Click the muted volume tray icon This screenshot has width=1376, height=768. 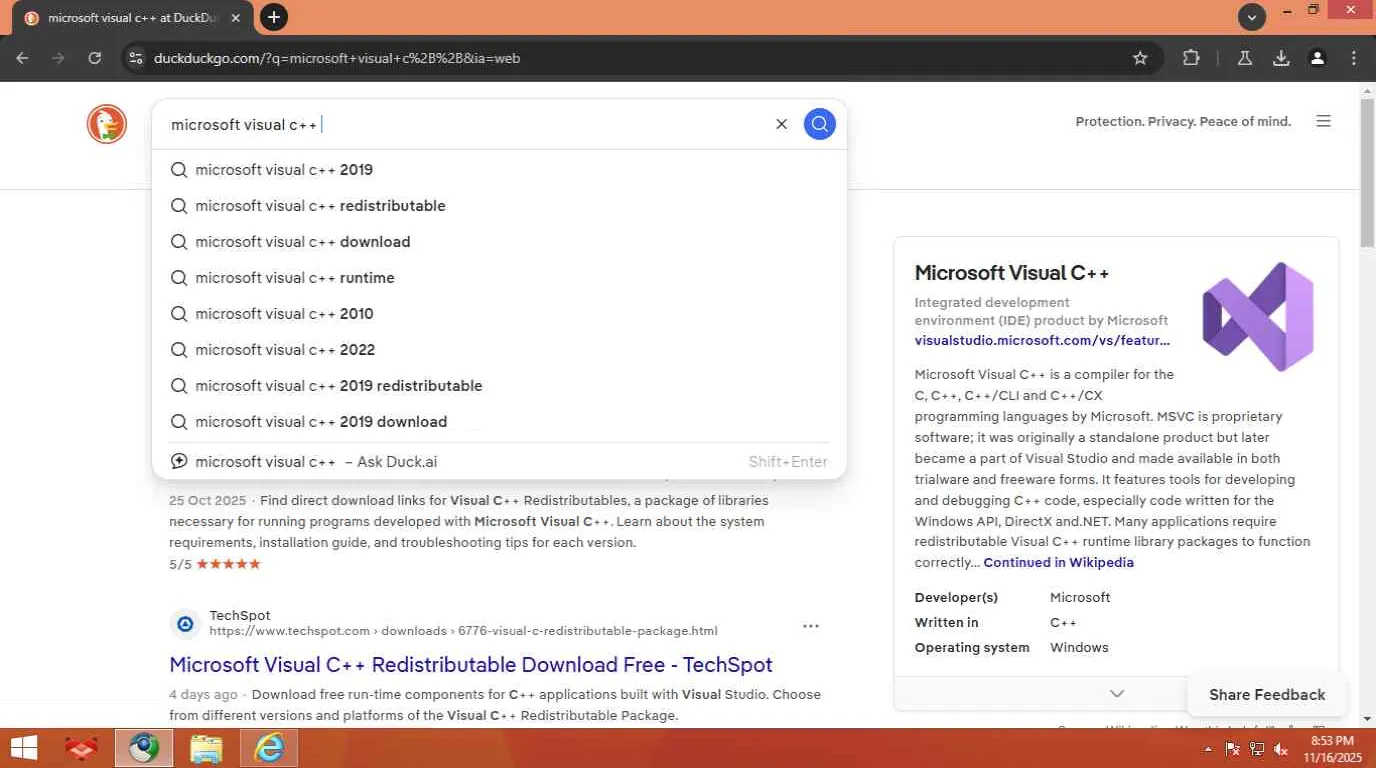click(1281, 749)
